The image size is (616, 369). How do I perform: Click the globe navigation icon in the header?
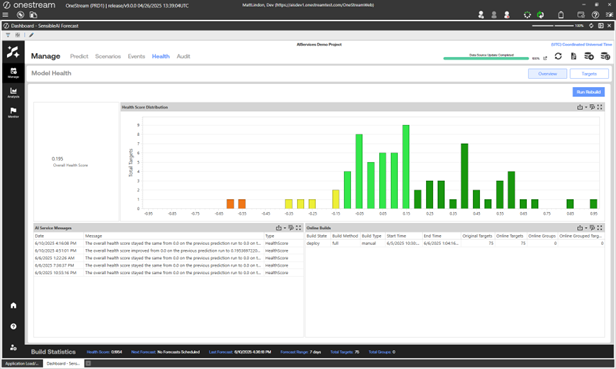coord(20,15)
